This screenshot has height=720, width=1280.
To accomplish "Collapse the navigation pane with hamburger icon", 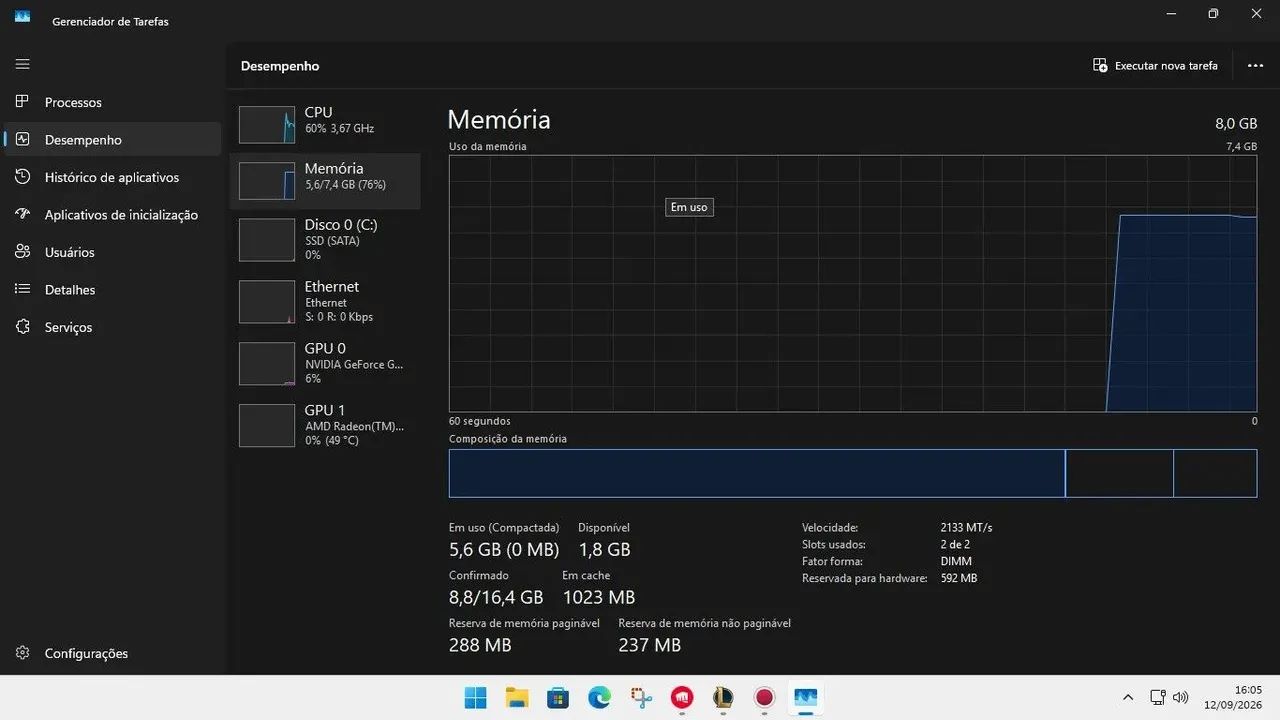I will tap(22, 64).
